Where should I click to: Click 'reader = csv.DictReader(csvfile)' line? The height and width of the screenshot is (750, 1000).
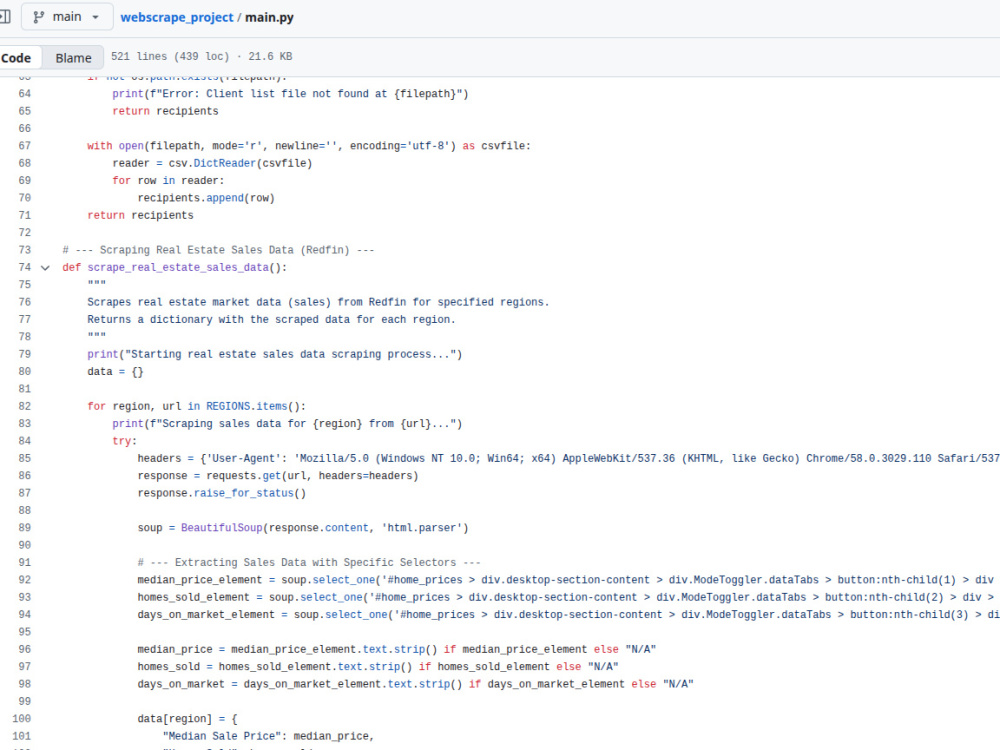pos(212,163)
